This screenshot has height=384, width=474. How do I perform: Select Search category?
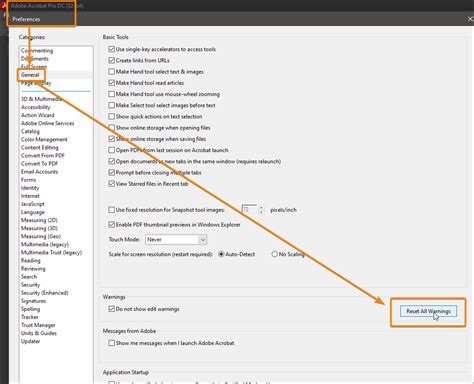click(x=29, y=277)
